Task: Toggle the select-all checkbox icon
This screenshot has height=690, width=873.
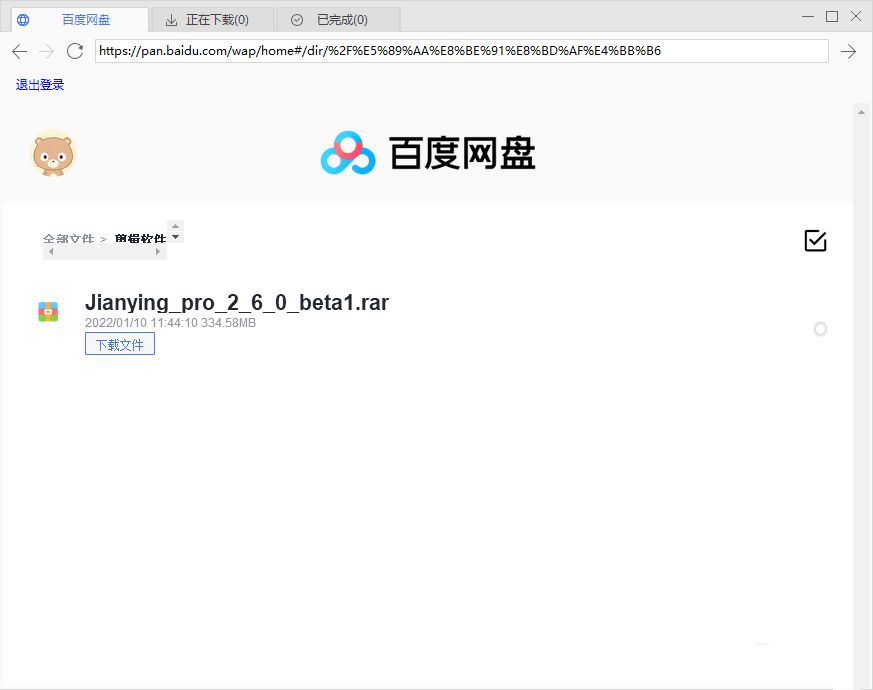Action: tap(815, 241)
